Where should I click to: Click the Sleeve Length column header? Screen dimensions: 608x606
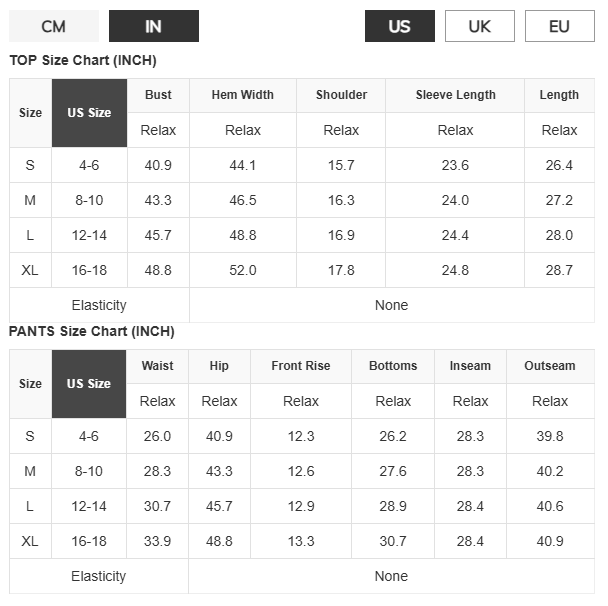455,95
